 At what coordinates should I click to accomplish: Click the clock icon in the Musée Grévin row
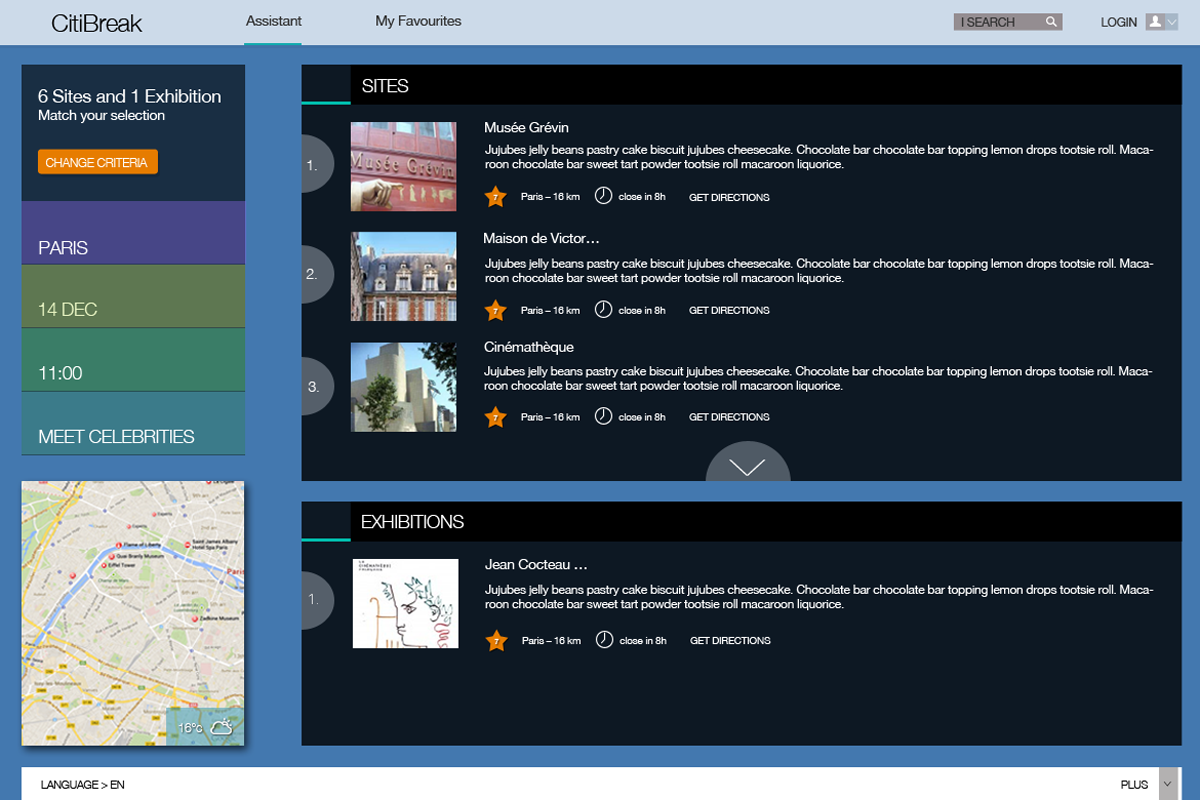click(x=603, y=196)
